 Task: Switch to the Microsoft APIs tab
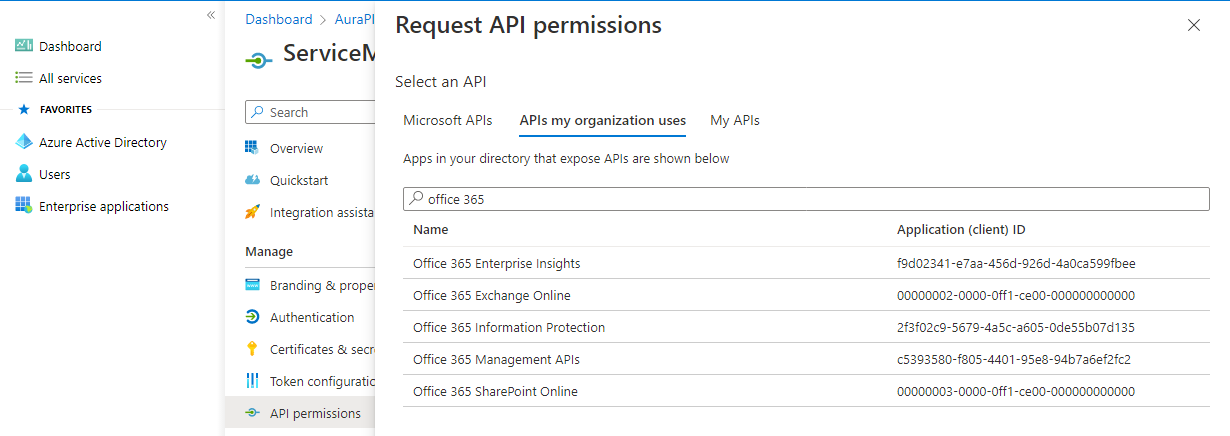coord(448,120)
